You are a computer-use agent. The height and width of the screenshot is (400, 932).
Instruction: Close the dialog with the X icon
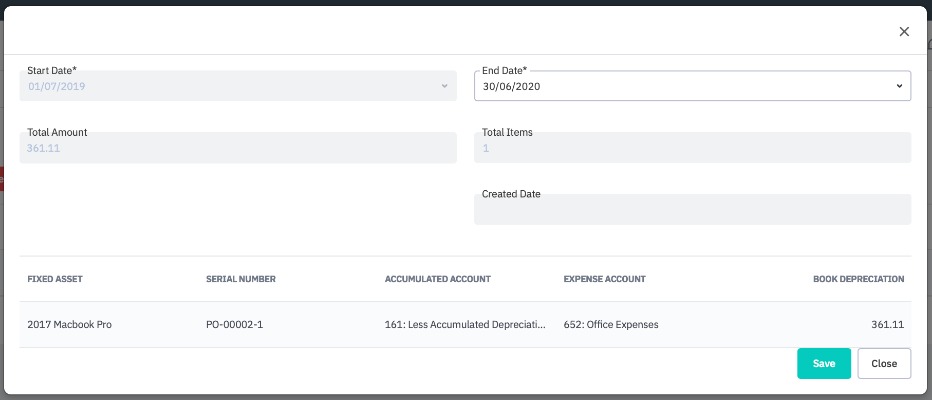pyautogui.click(x=904, y=32)
